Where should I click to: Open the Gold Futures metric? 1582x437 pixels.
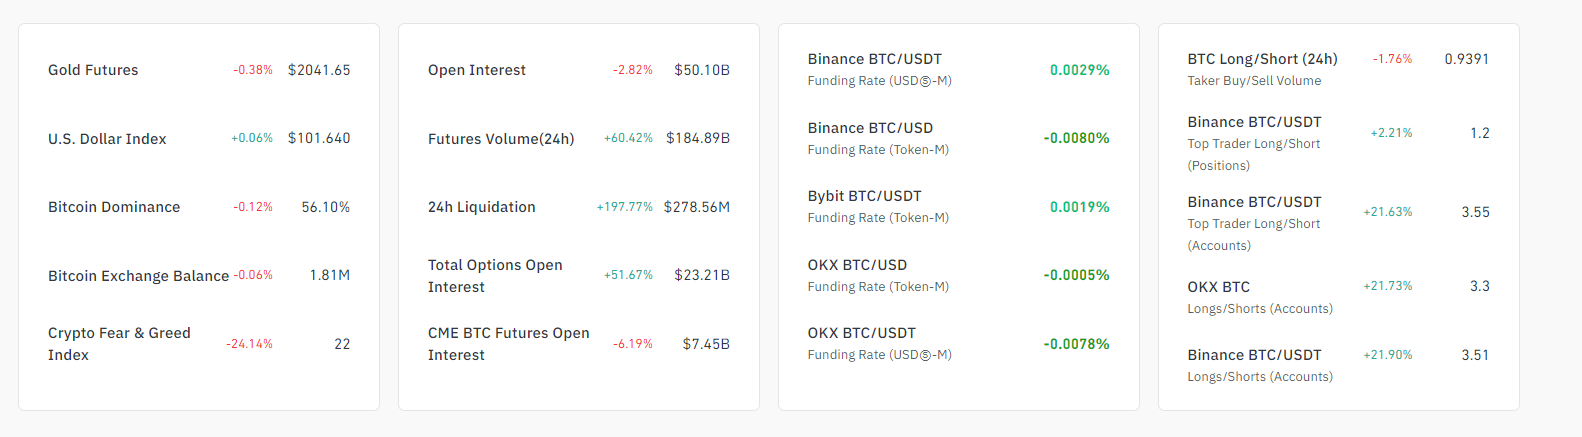pos(93,70)
